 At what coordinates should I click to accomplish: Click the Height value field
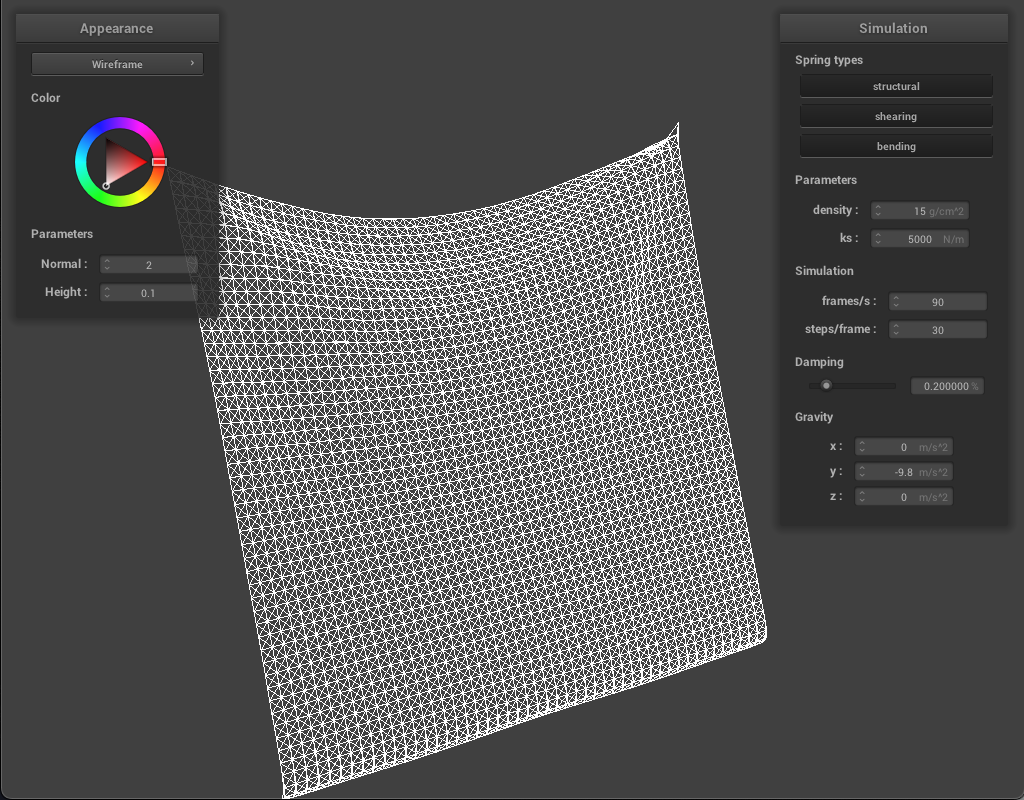coord(148,293)
